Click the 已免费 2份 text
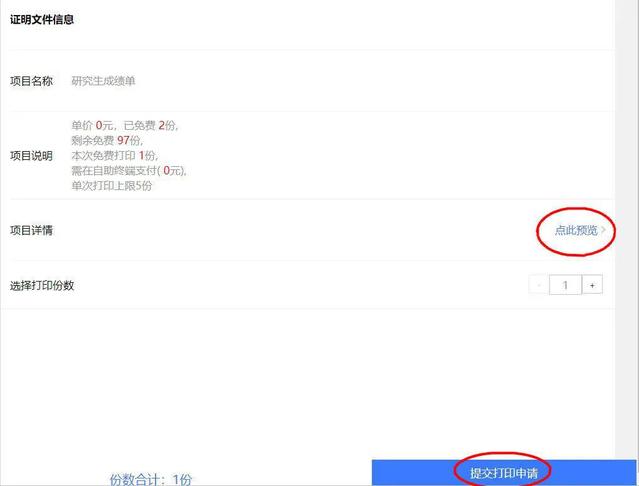Viewport: 639px width, 486px height. click(x=151, y=125)
